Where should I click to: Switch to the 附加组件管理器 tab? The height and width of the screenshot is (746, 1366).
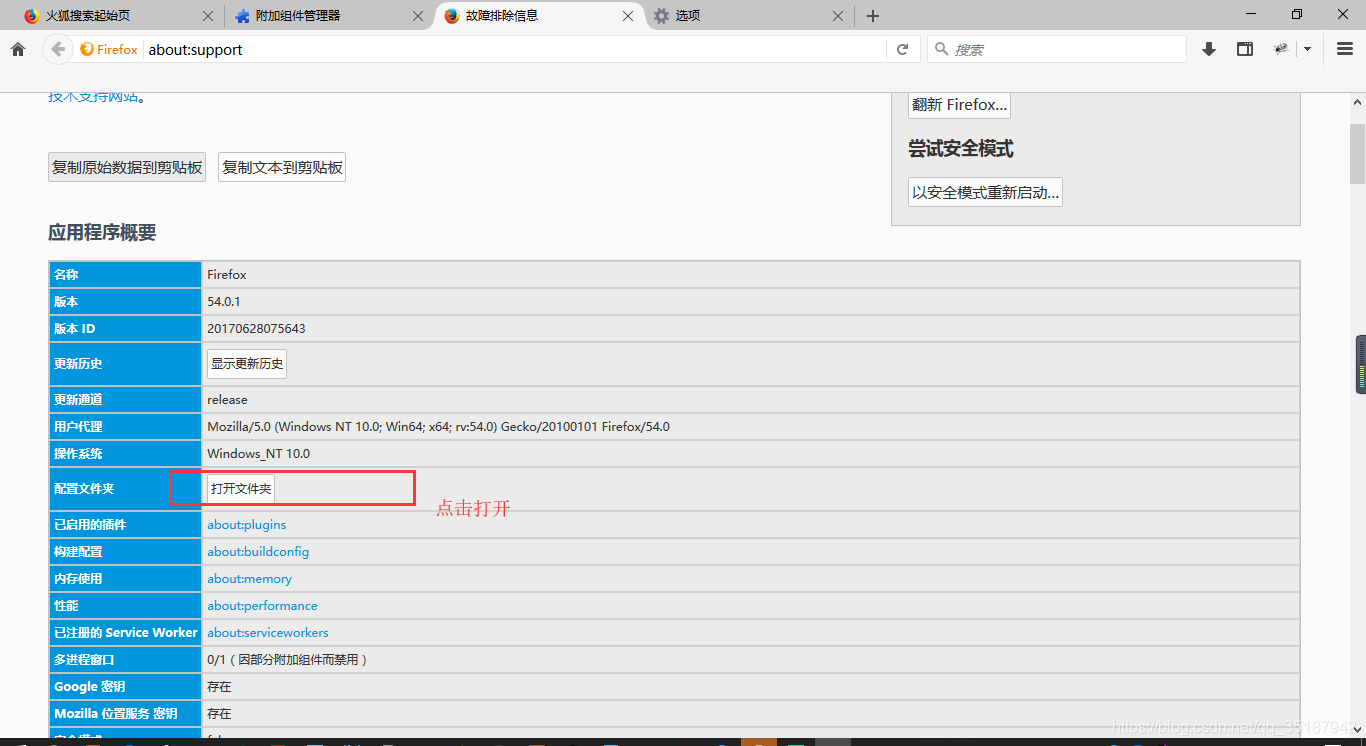pyautogui.click(x=326, y=16)
